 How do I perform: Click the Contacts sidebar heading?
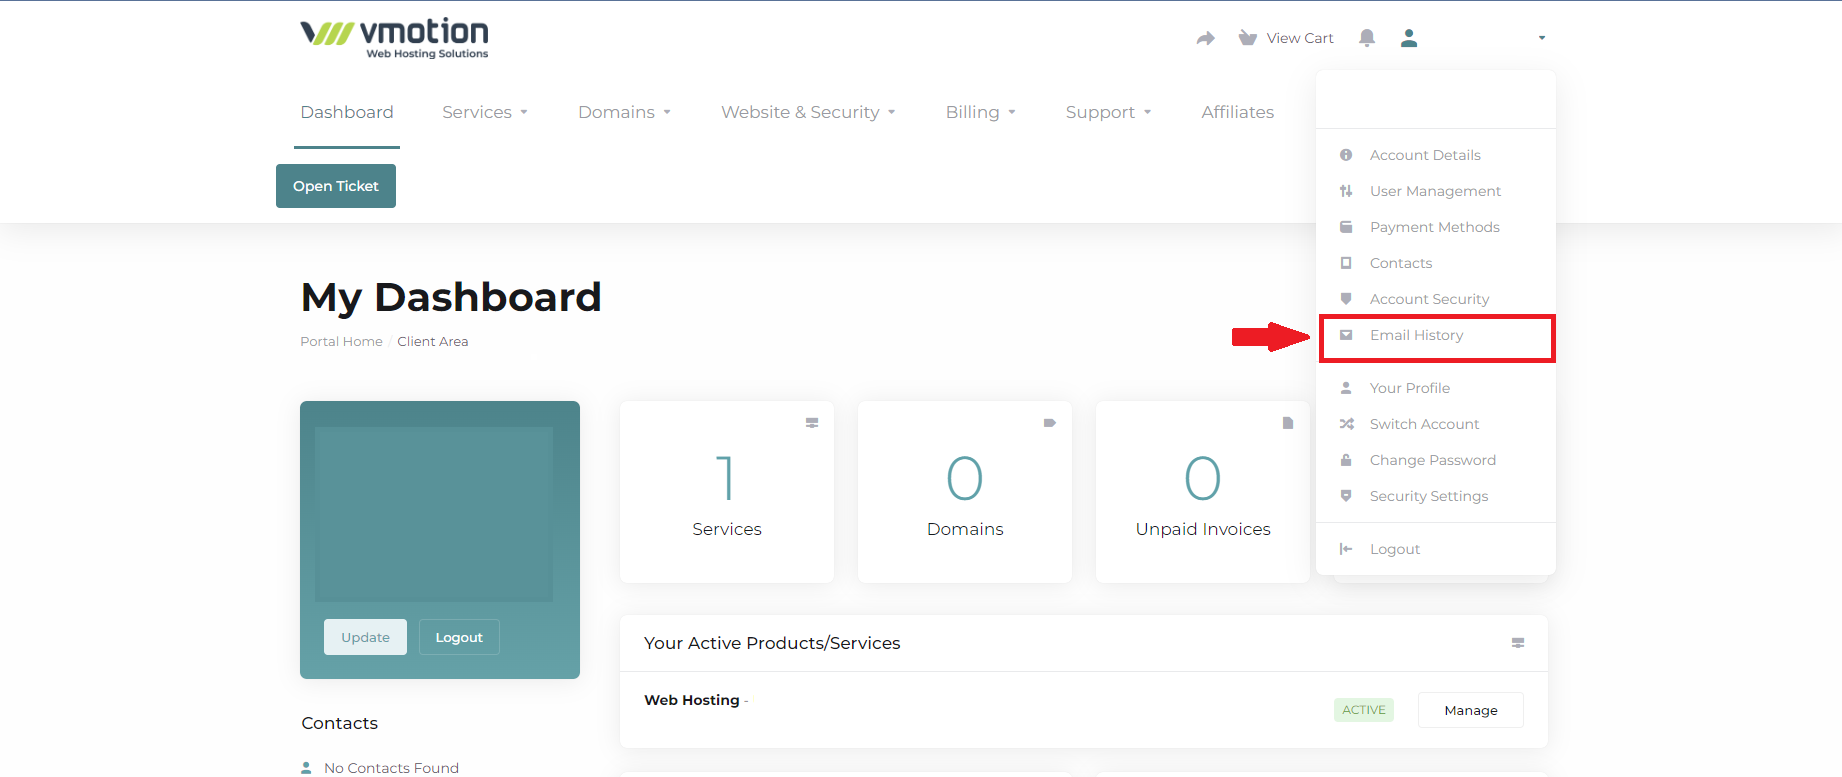[x=340, y=723]
